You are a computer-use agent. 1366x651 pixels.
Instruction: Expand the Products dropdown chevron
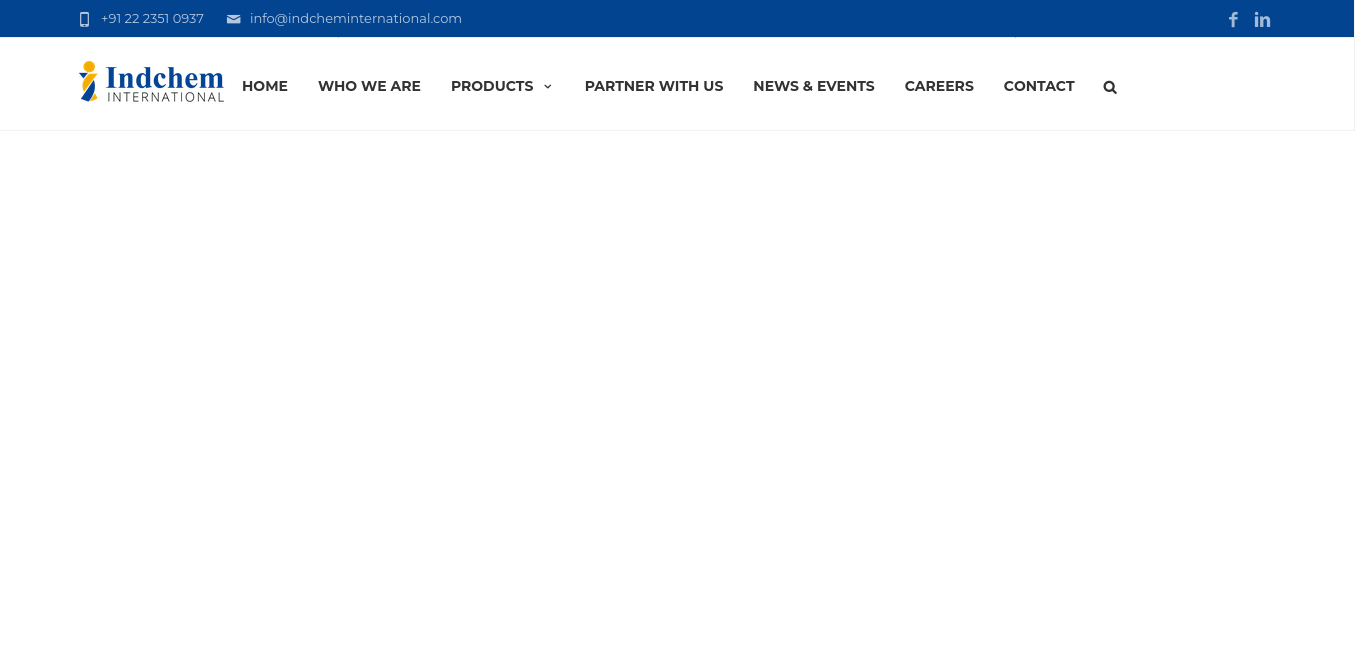click(x=548, y=87)
